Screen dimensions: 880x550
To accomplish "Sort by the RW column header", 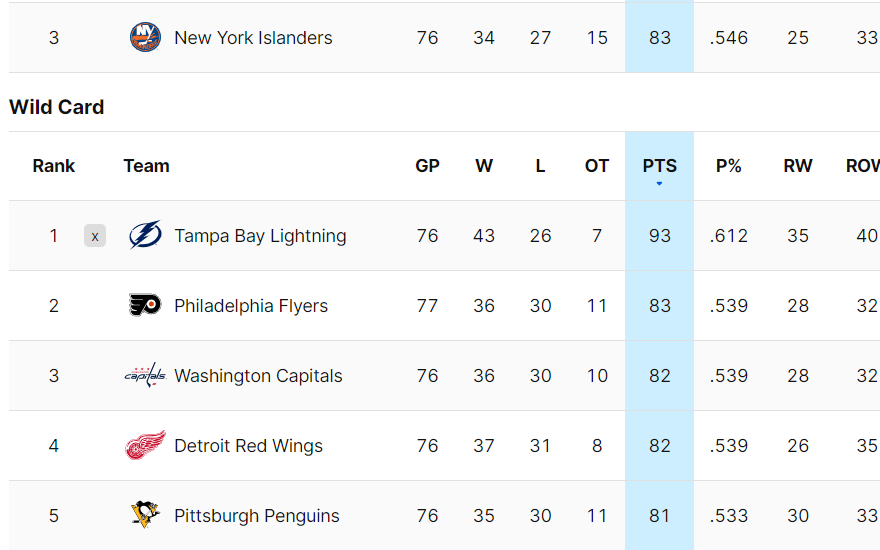I will coord(798,166).
